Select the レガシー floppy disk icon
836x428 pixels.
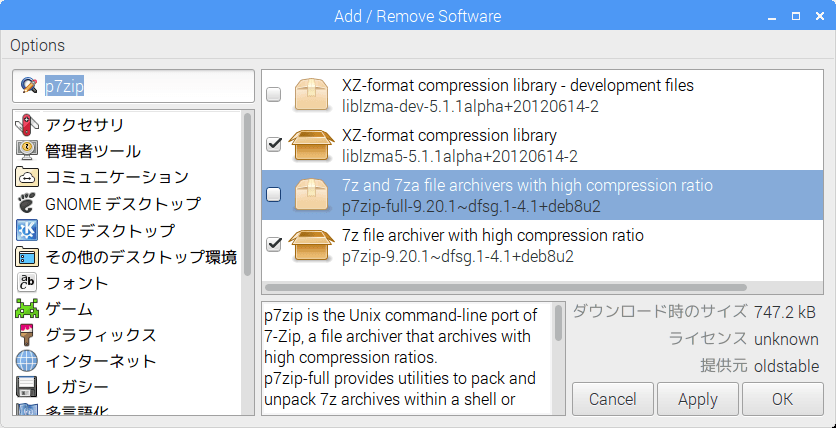coord(27,387)
